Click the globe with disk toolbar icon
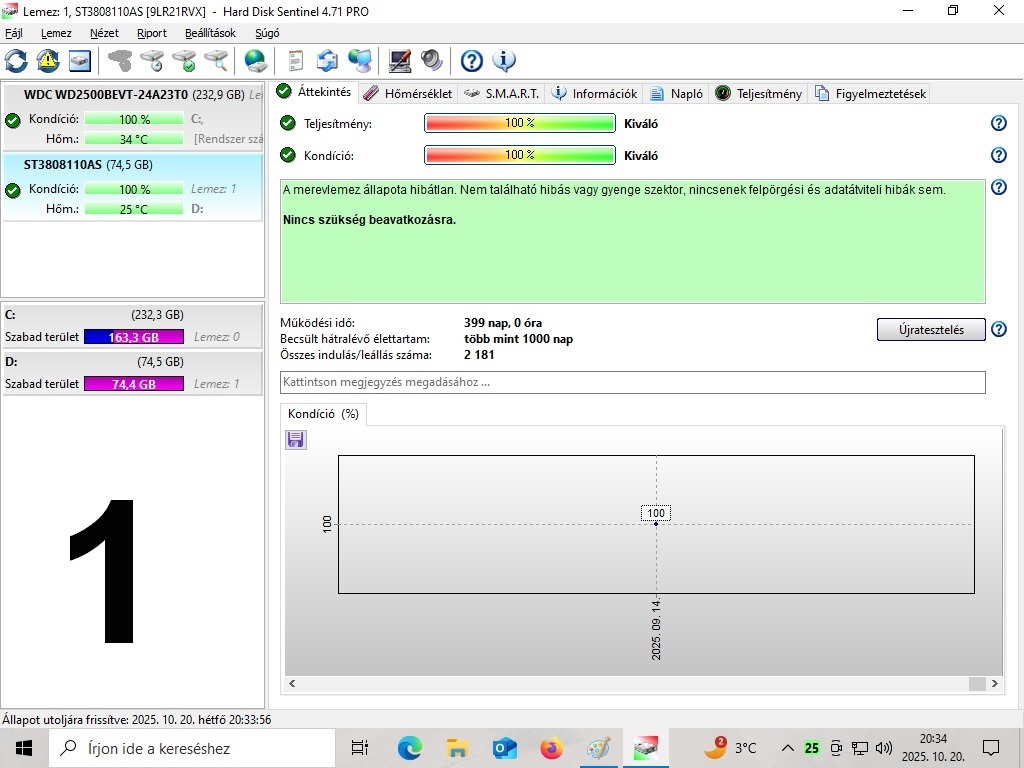Screen dimensions: 1024x768 255,61
